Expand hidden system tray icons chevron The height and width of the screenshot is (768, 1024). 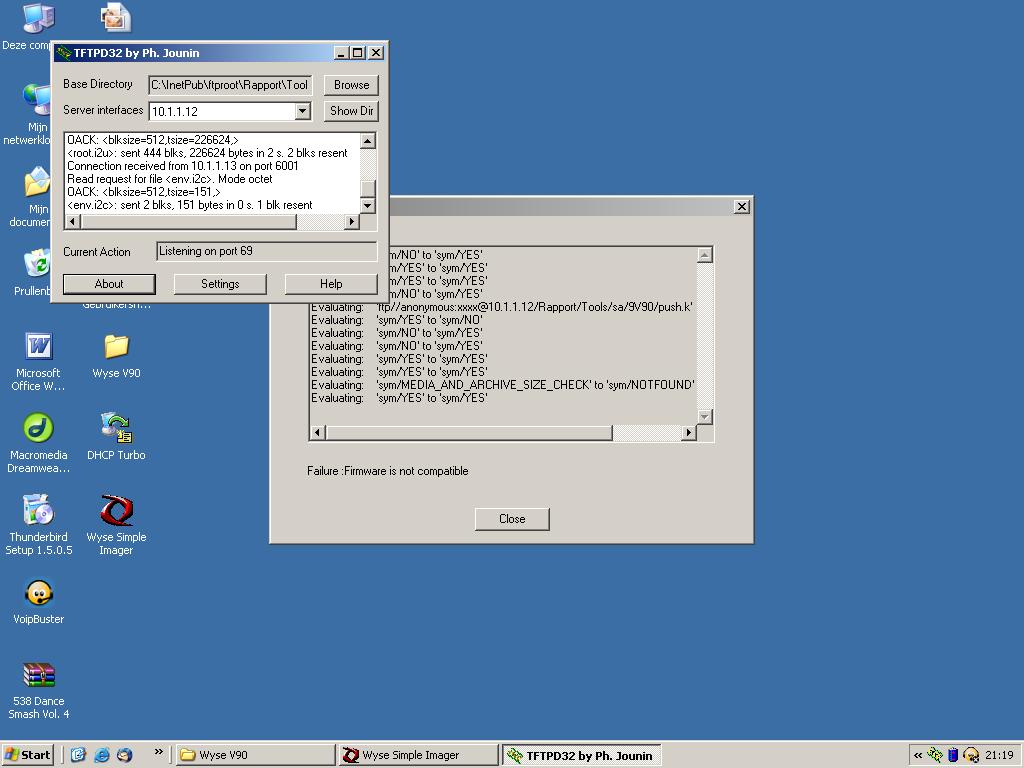(x=918, y=755)
